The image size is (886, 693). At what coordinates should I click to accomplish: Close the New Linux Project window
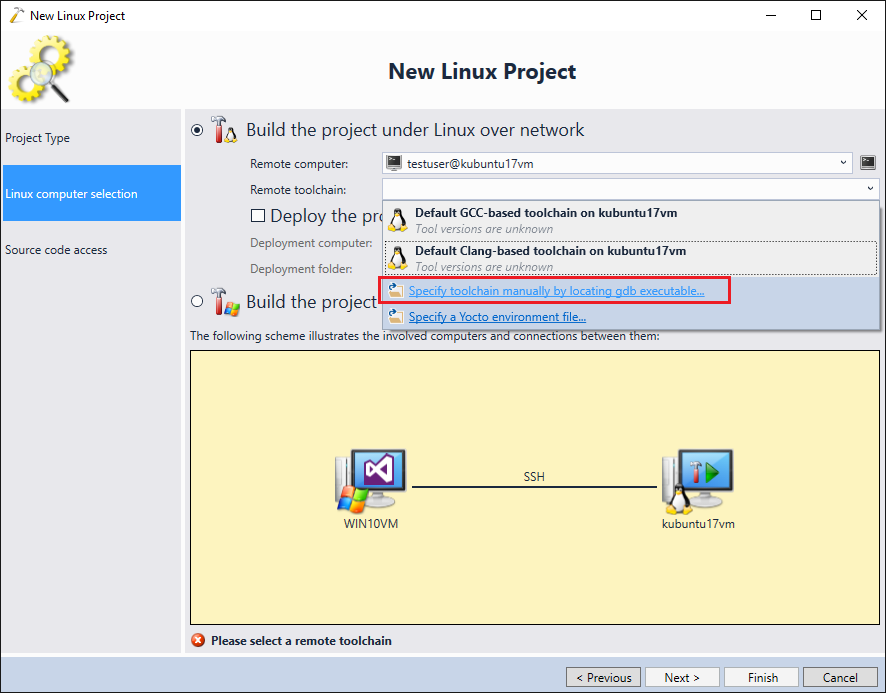[862, 15]
